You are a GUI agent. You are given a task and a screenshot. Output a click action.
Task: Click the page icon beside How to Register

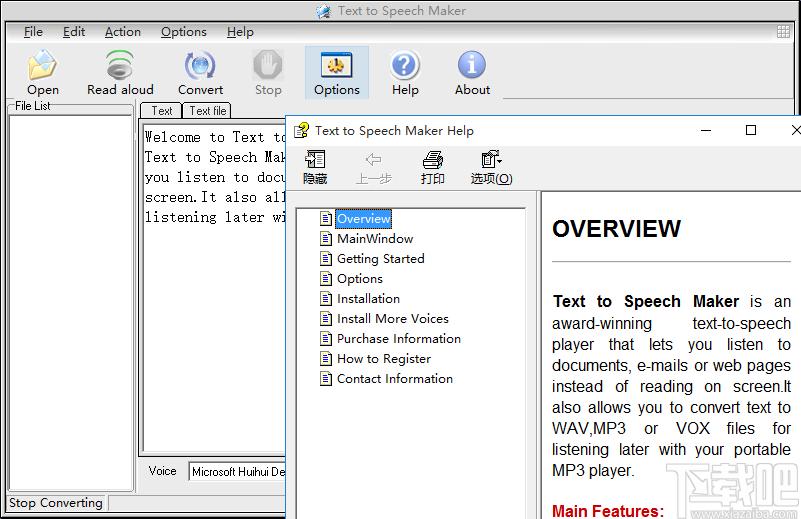tap(326, 359)
